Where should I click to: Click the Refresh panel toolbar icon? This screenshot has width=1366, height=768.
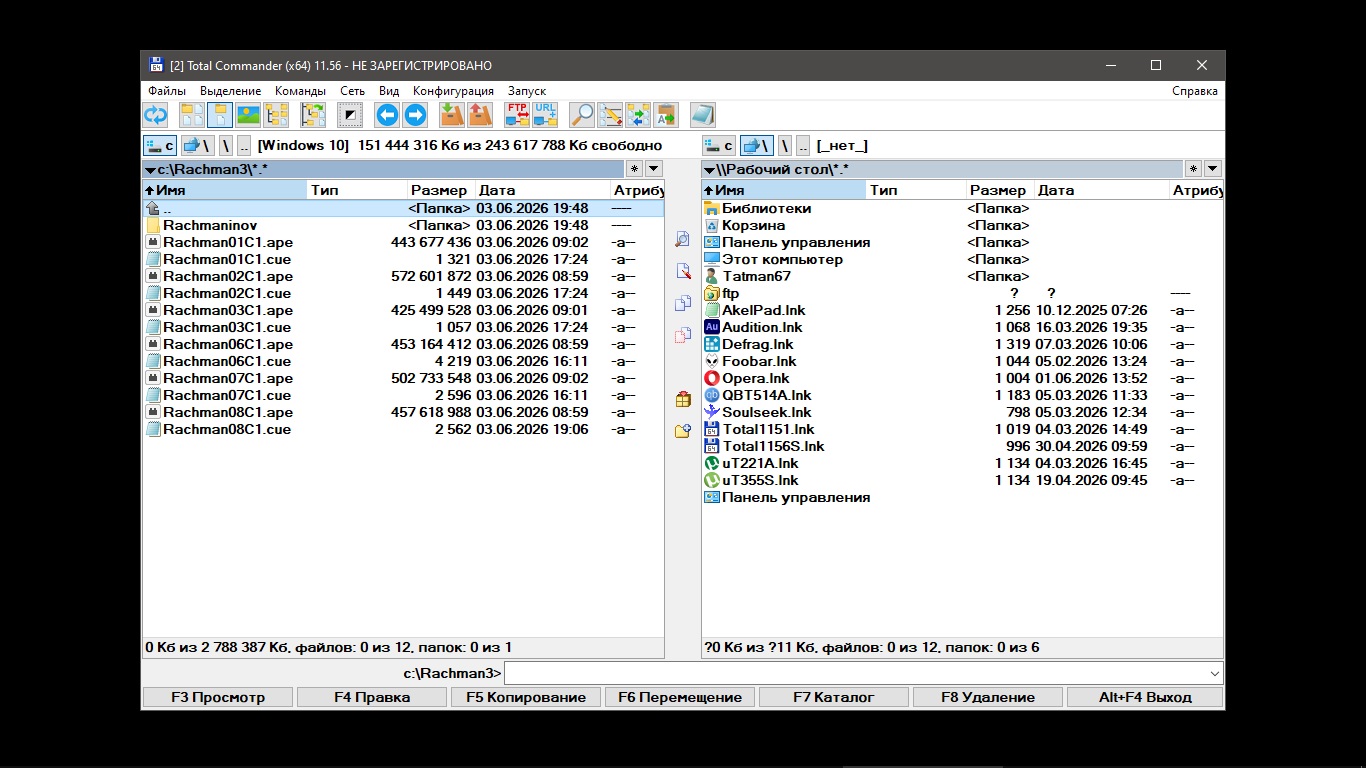click(x=156, y=115)
